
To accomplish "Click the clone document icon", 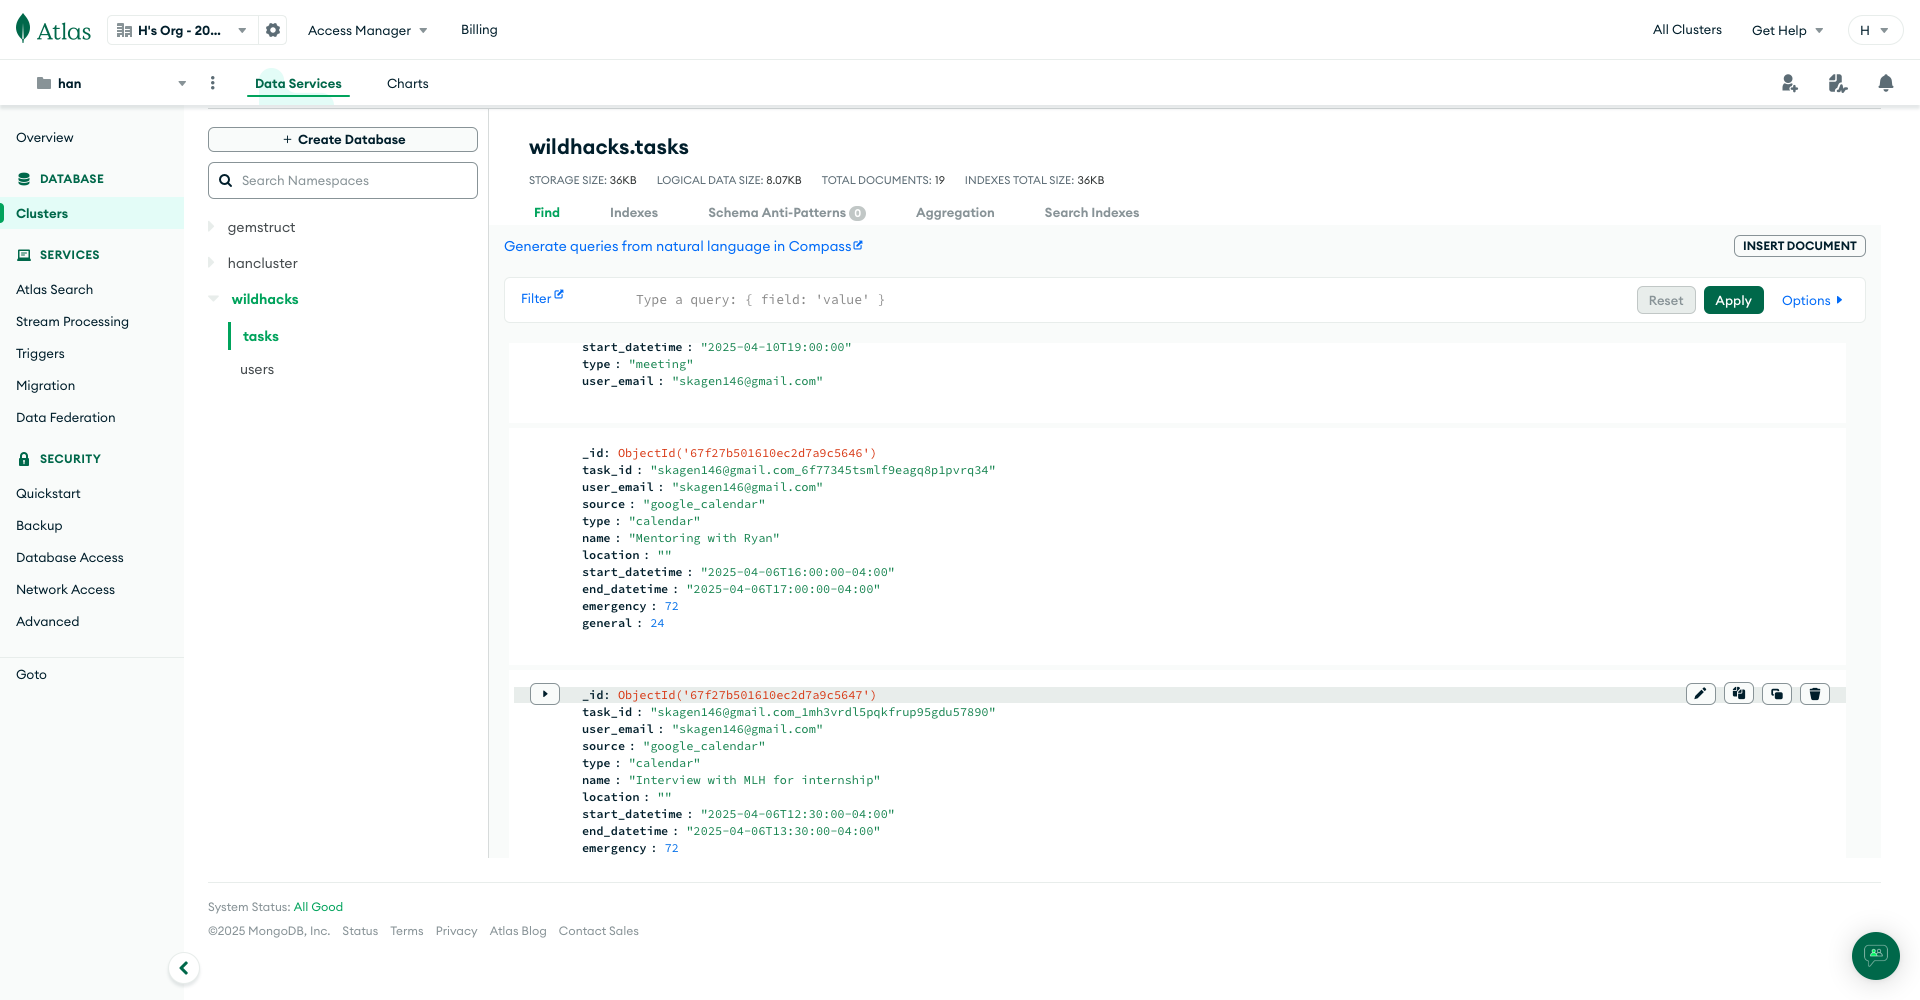I will [1776, 694].
